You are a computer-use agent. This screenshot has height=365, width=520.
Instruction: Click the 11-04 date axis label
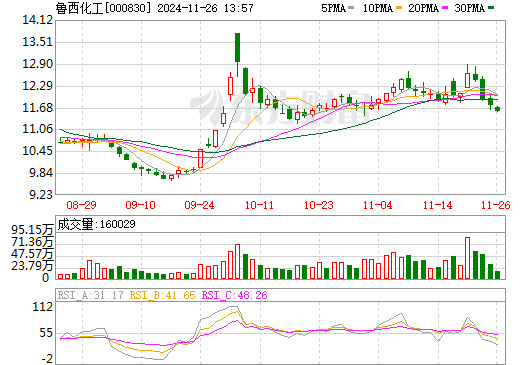click(378, 205)
